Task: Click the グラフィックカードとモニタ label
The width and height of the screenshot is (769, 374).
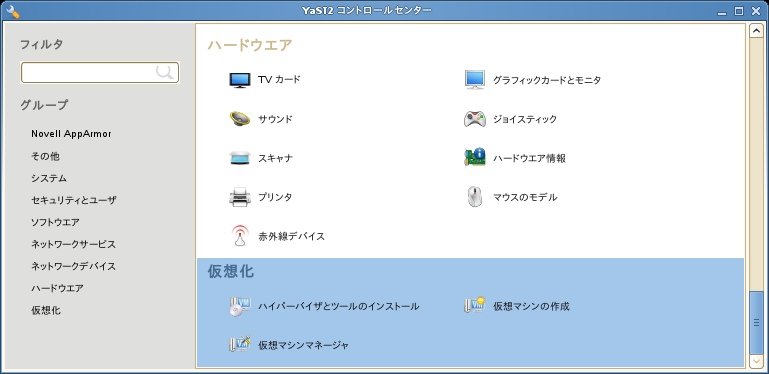Action: pos(547,80)
